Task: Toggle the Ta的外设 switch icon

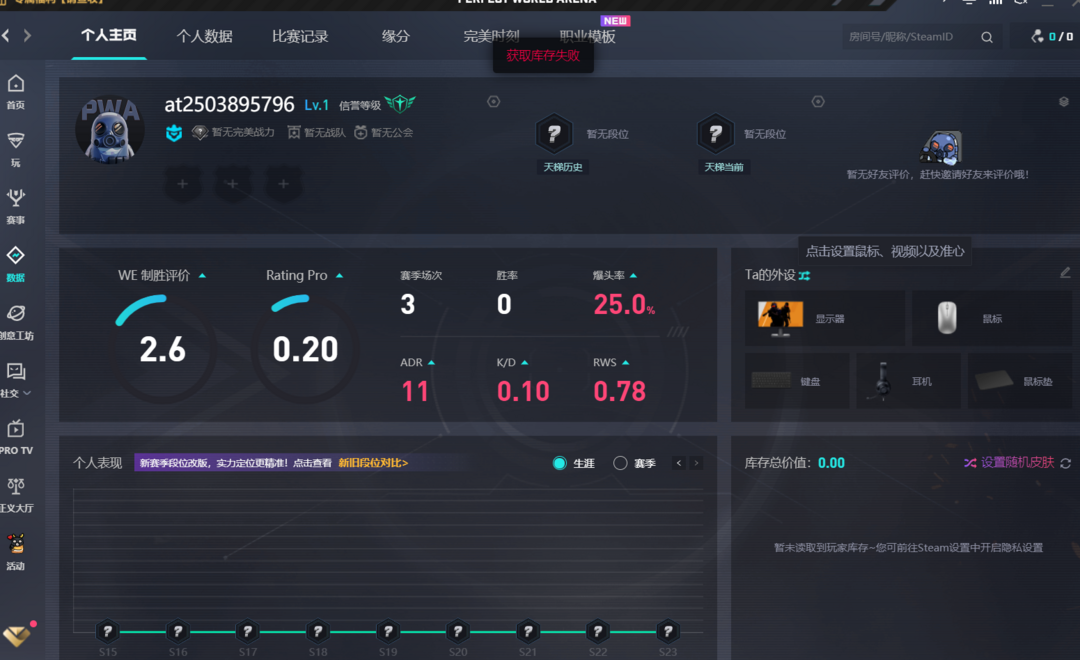Action: tap(805, 275)
